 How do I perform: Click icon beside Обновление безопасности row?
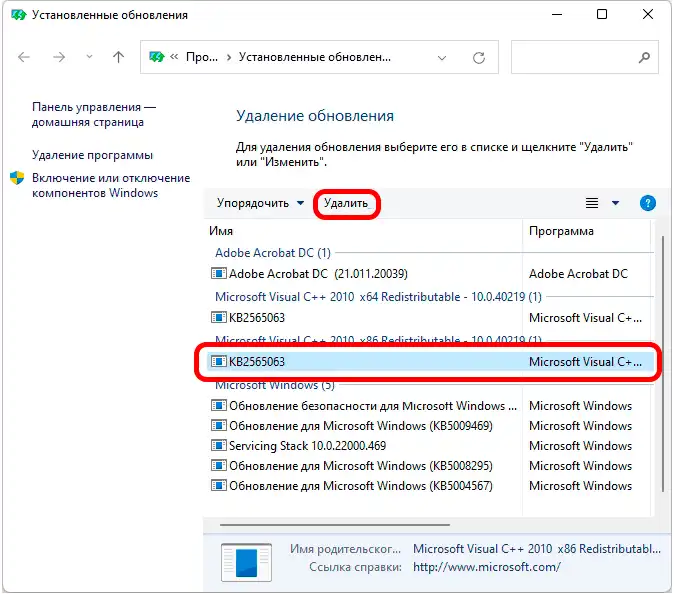[x=218, y=405]
